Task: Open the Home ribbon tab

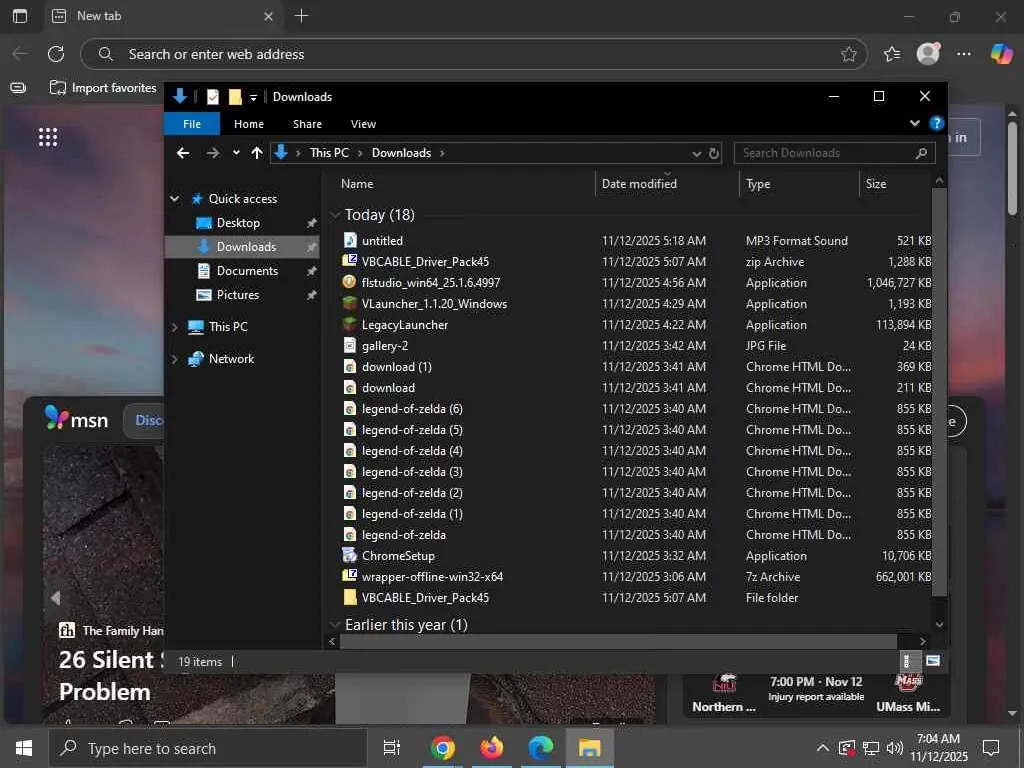Action: click(x=249, y=124)
